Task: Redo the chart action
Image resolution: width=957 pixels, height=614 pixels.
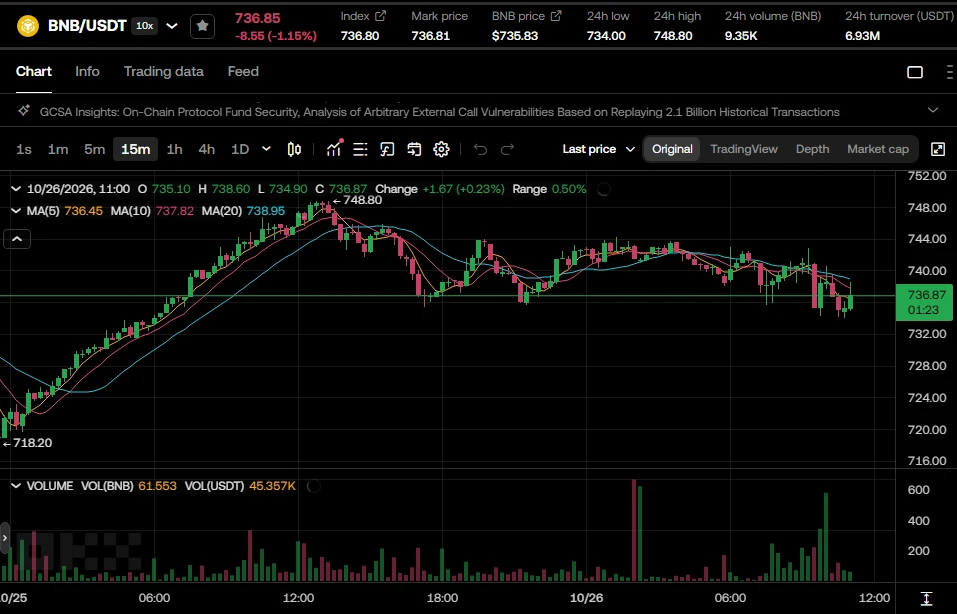Action: pos(507,150)
